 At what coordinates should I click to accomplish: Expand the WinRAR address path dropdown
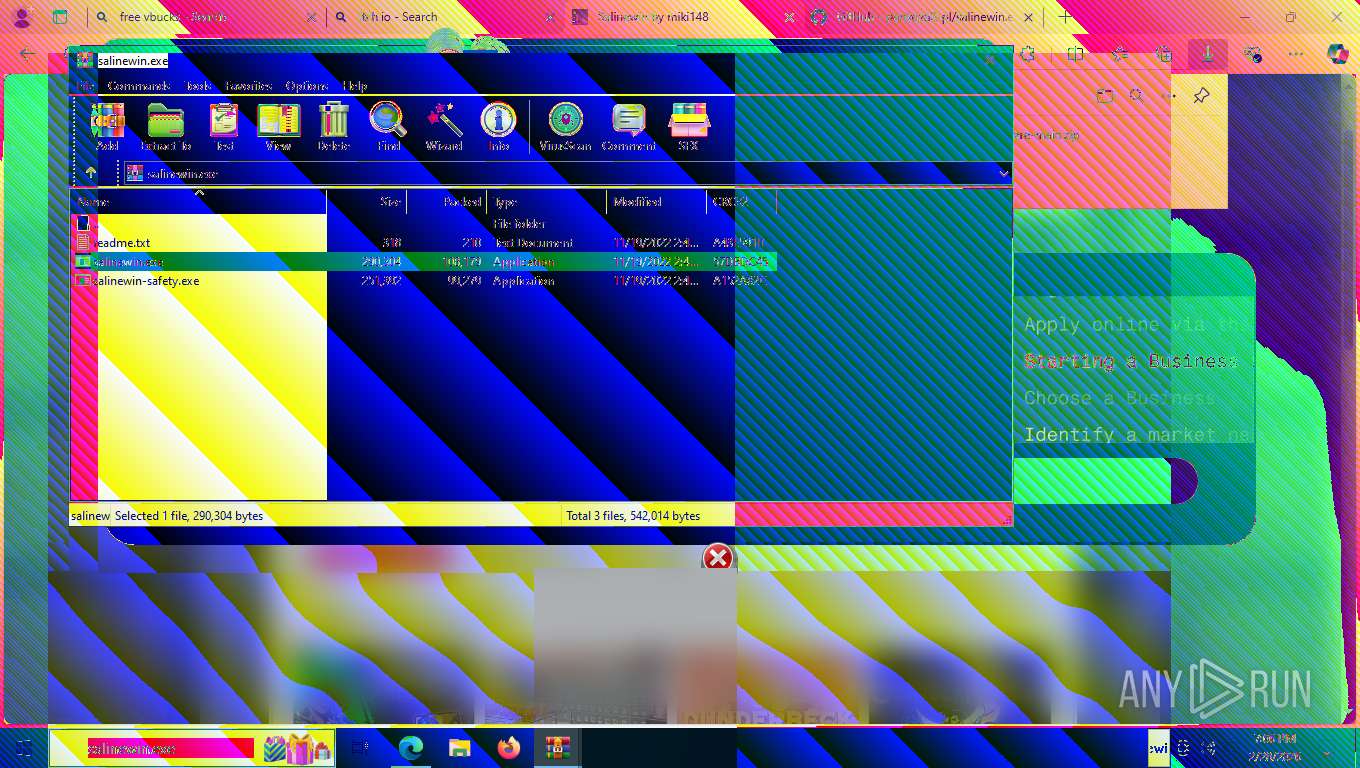[x=1003, y=174]
